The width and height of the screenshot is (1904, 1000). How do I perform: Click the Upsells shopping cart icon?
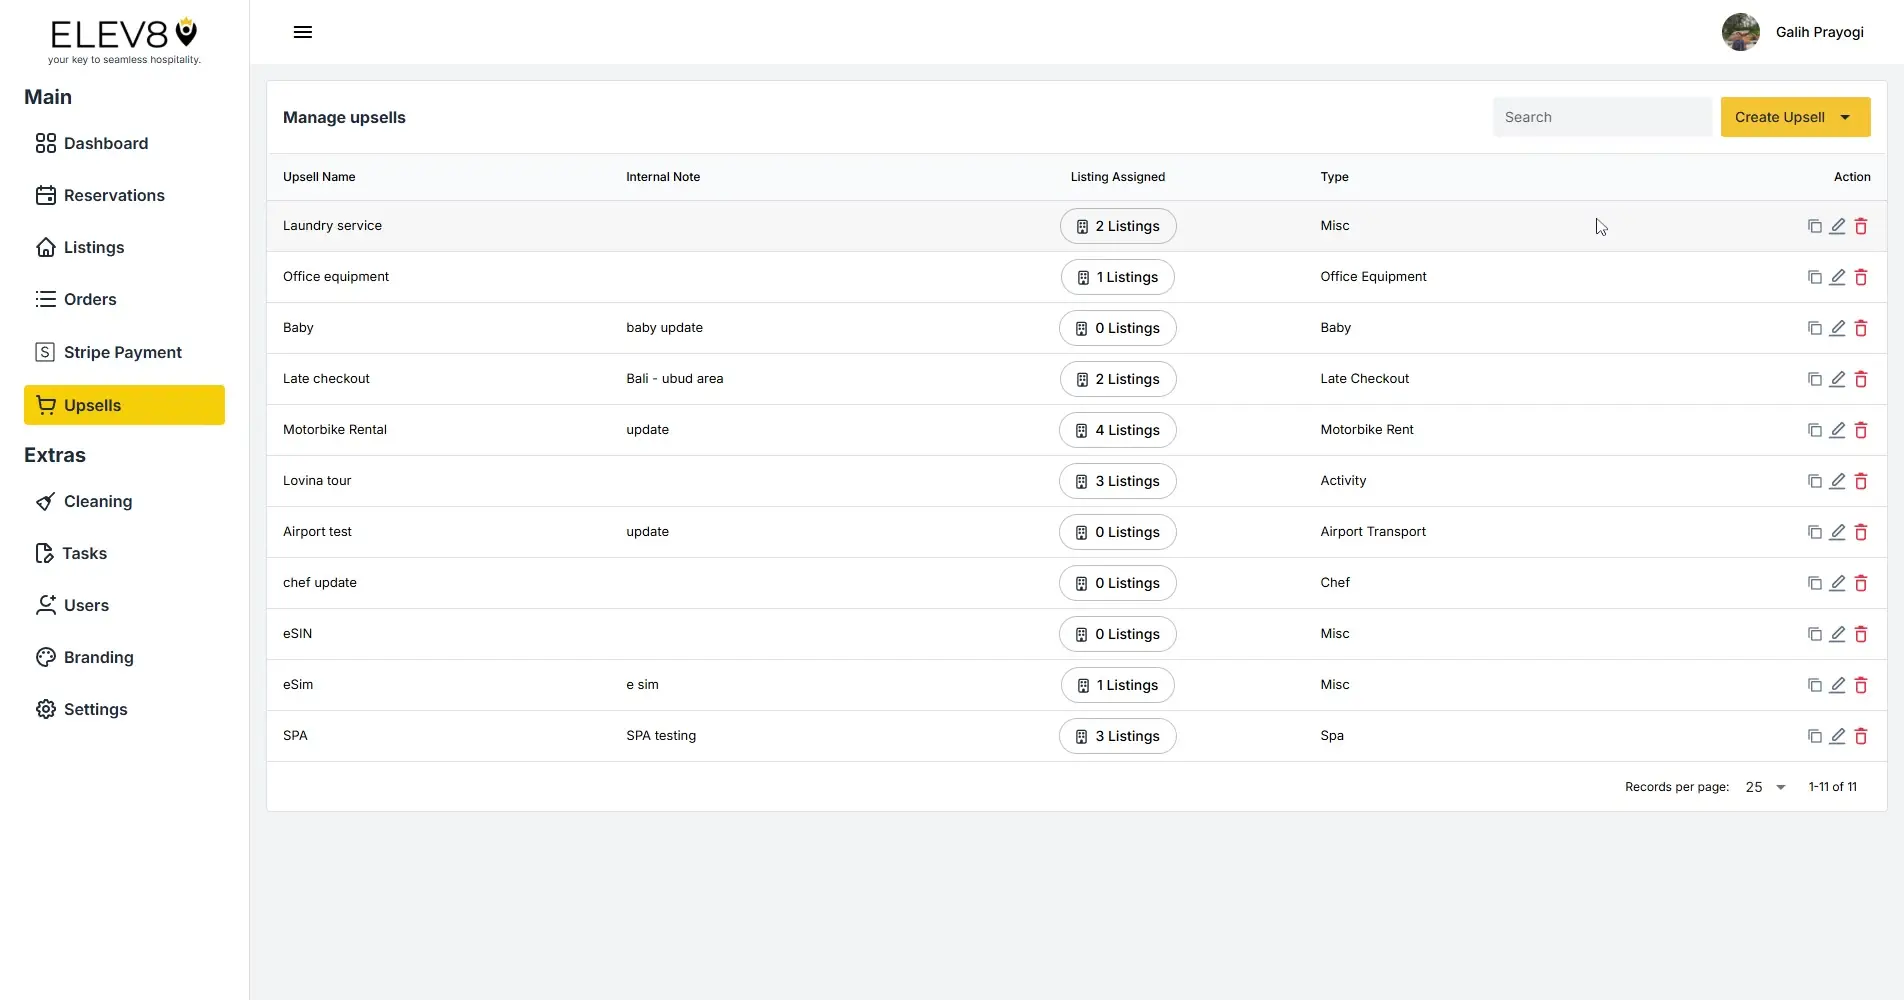(46, 405)
